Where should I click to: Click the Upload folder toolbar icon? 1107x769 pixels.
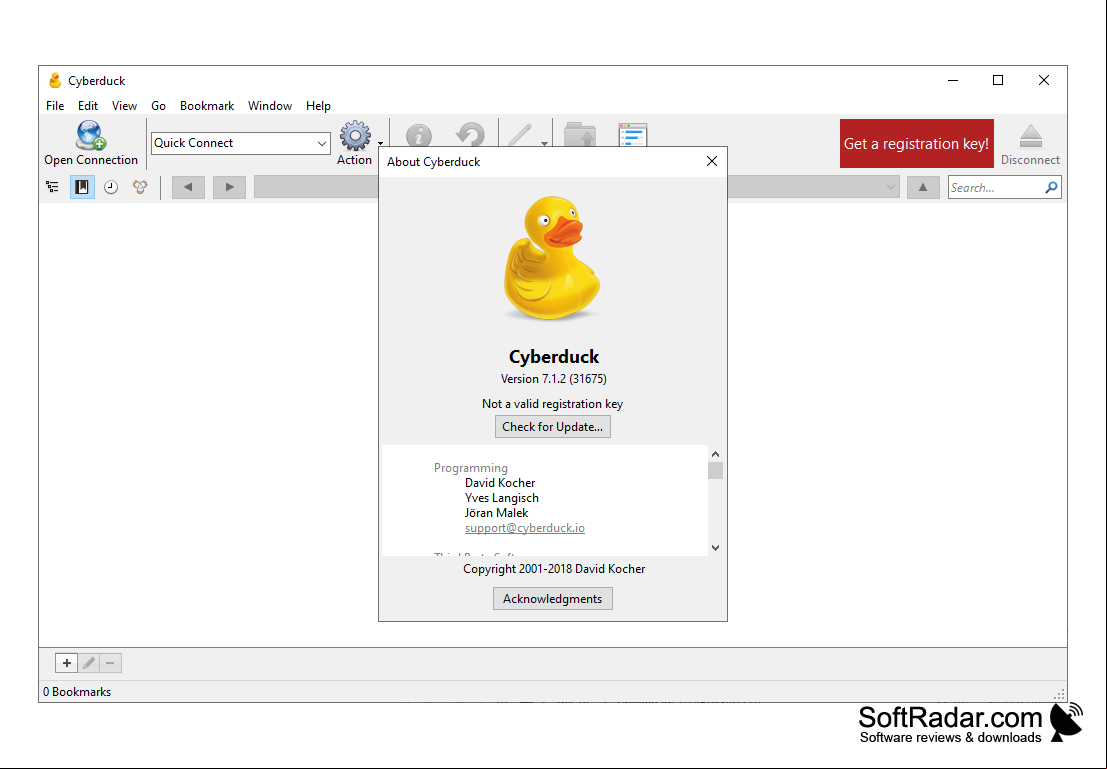(580, 135)
